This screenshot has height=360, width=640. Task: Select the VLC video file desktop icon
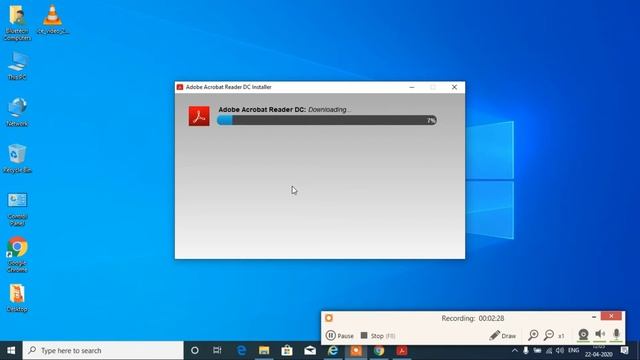53,20
